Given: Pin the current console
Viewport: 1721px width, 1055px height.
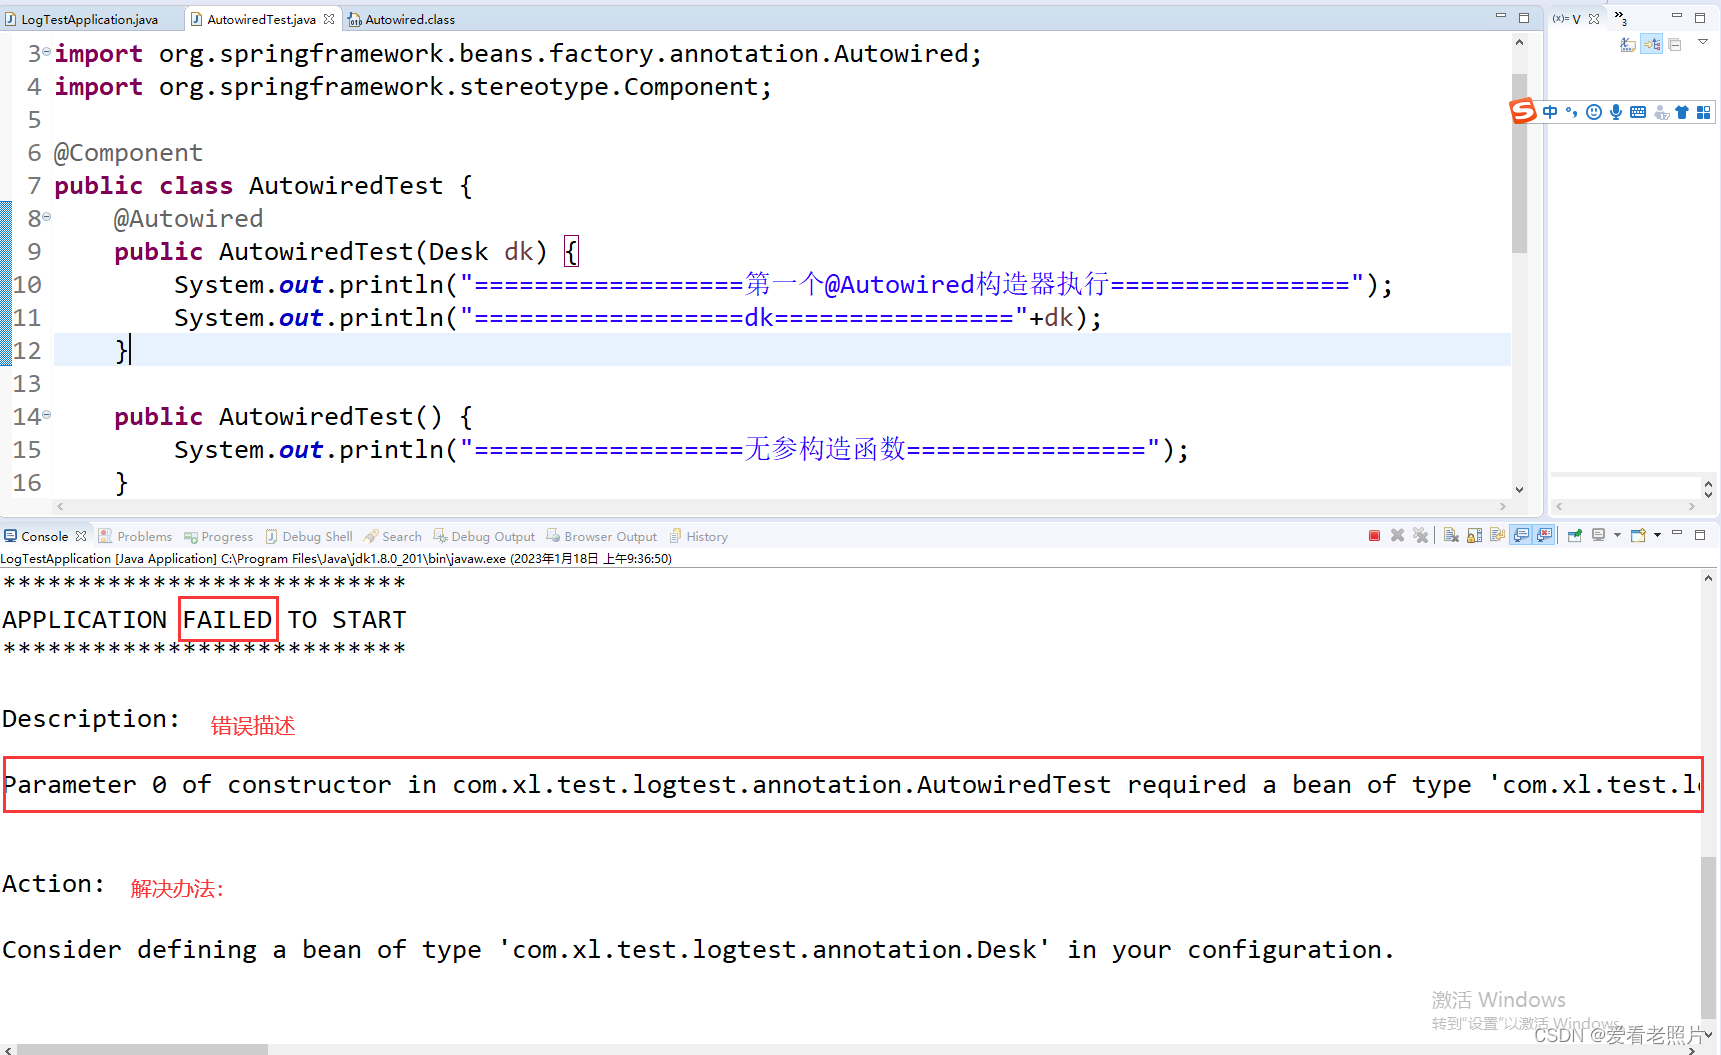Looking at the screenshot, I should [1575, 536].
